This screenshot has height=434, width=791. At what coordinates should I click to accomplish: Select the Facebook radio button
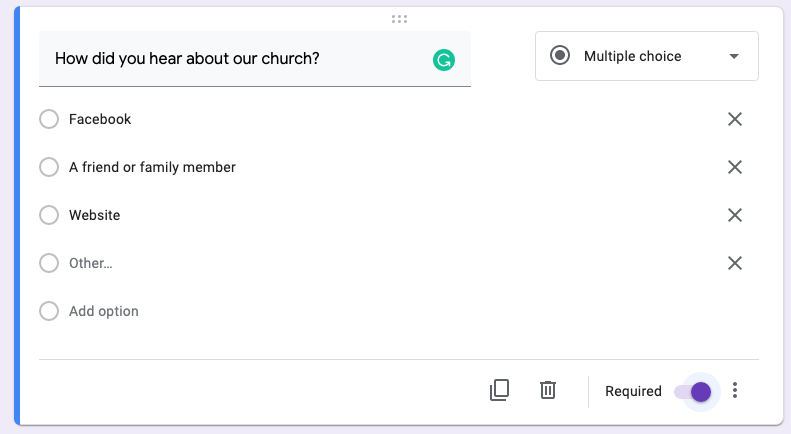click(x=49, y=119)
